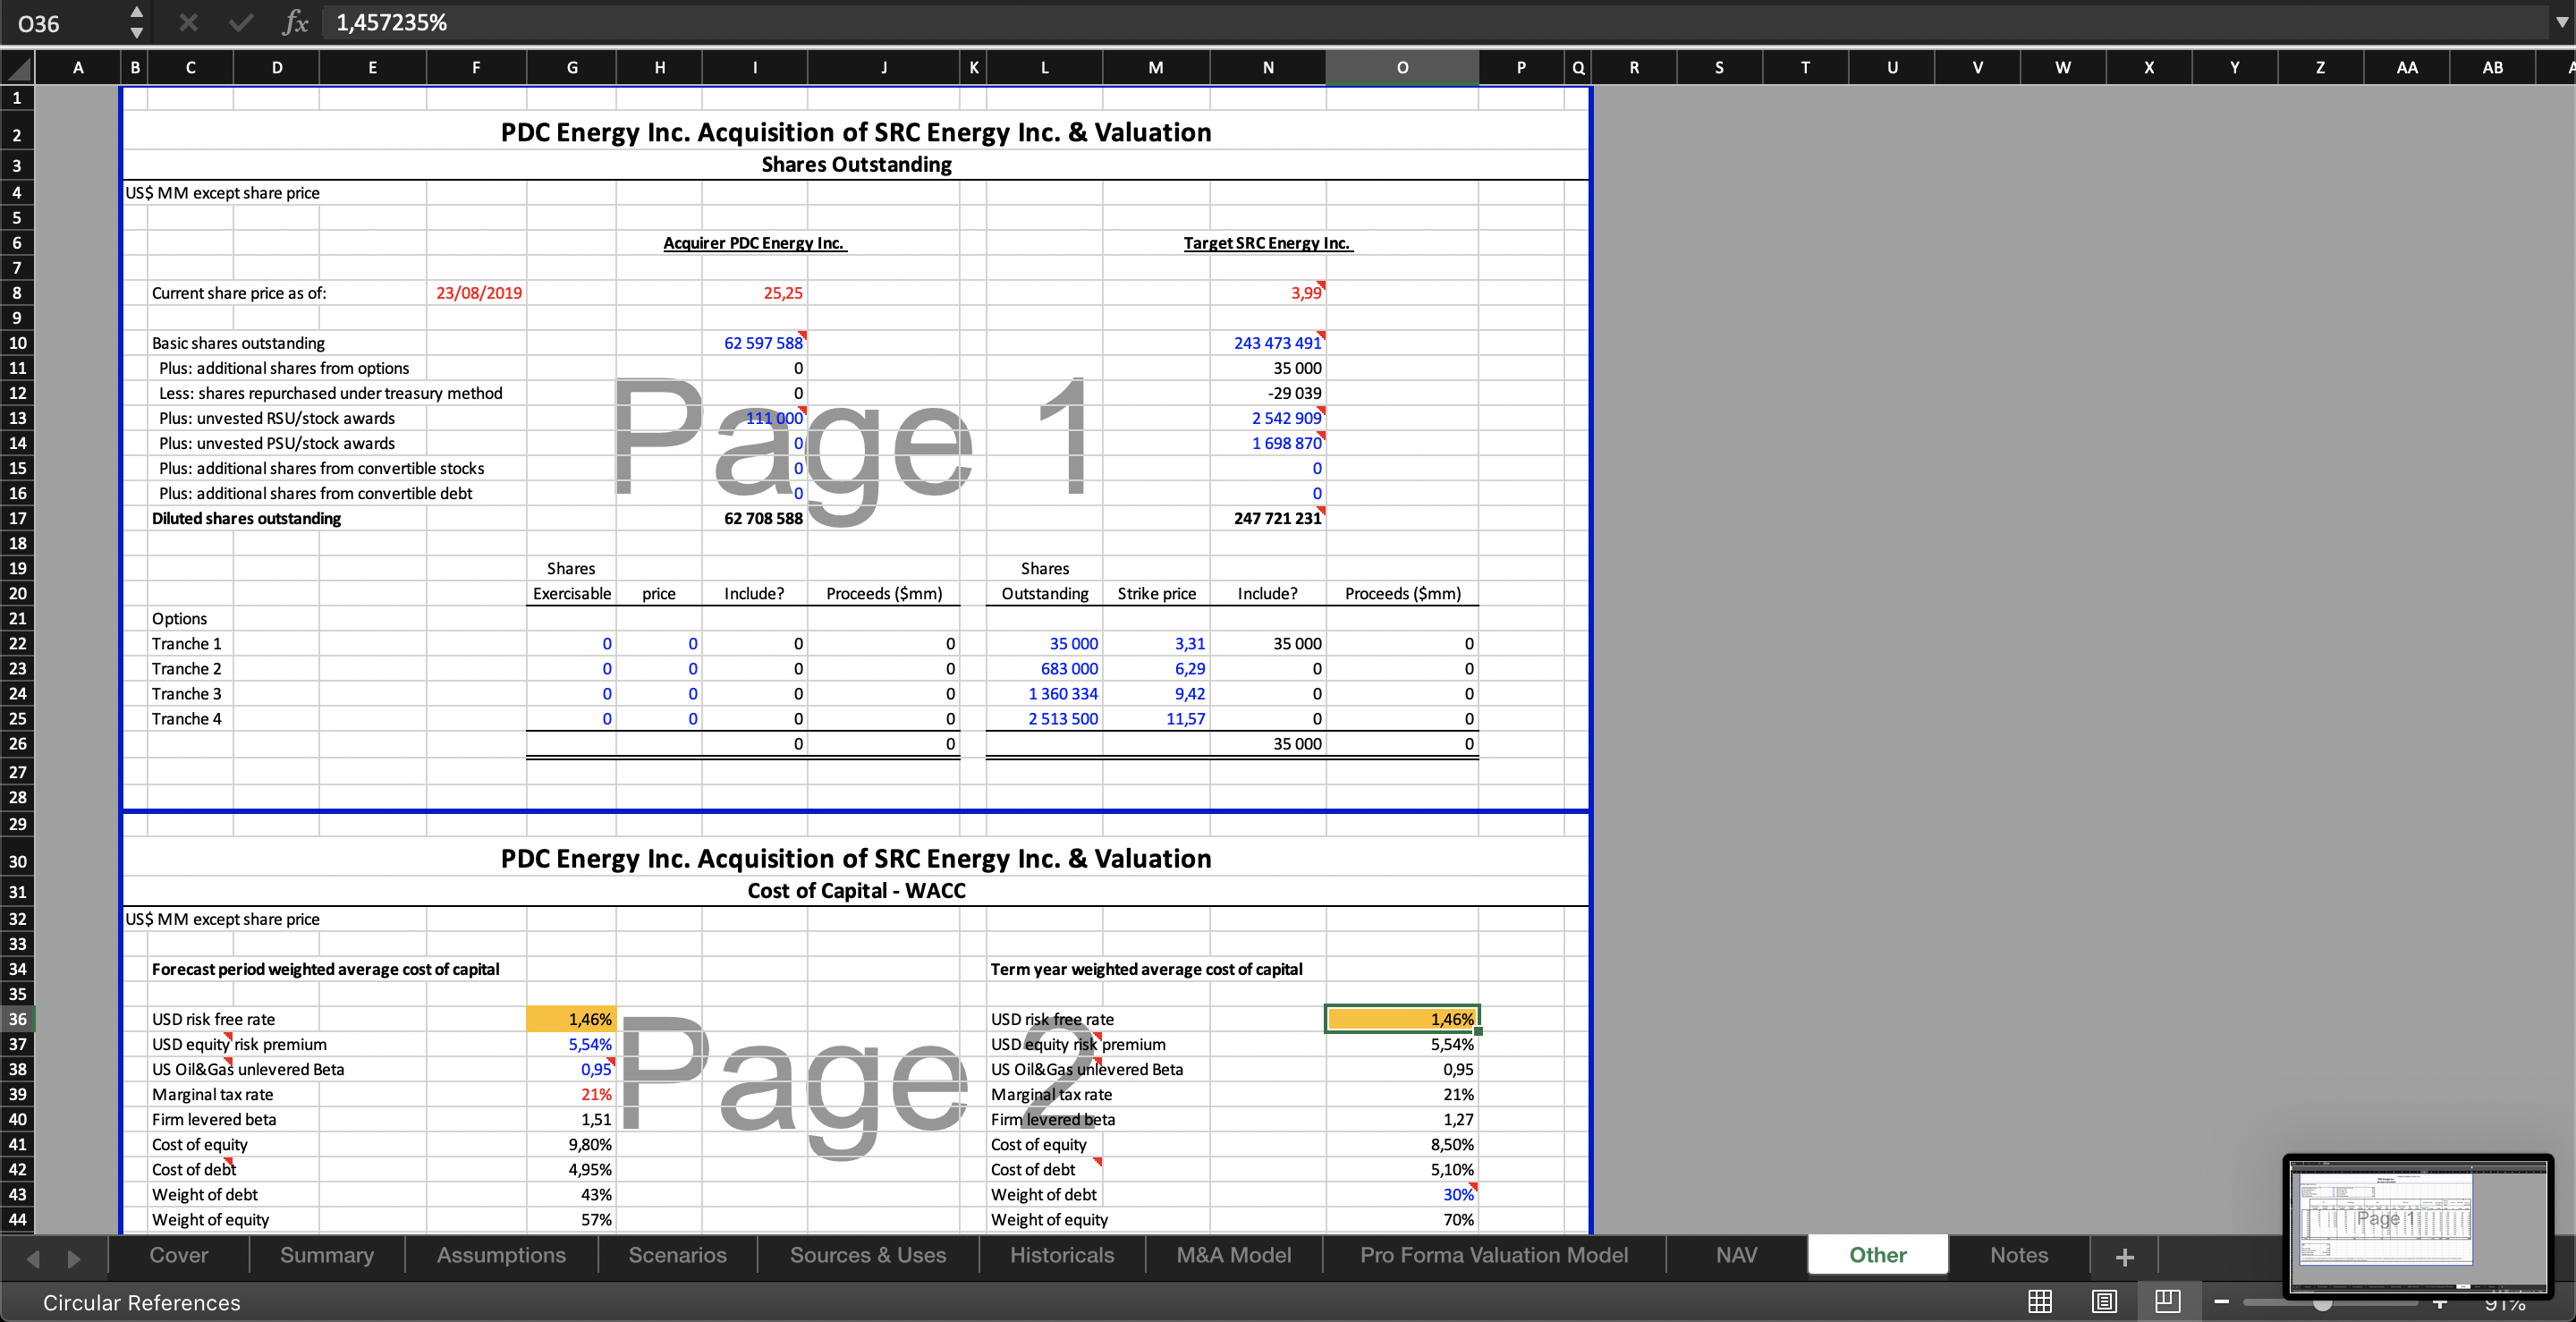2576x1322 pixels.
Task: Click the formula bar showing 1,457235%
Action: tap(1430, 22)
